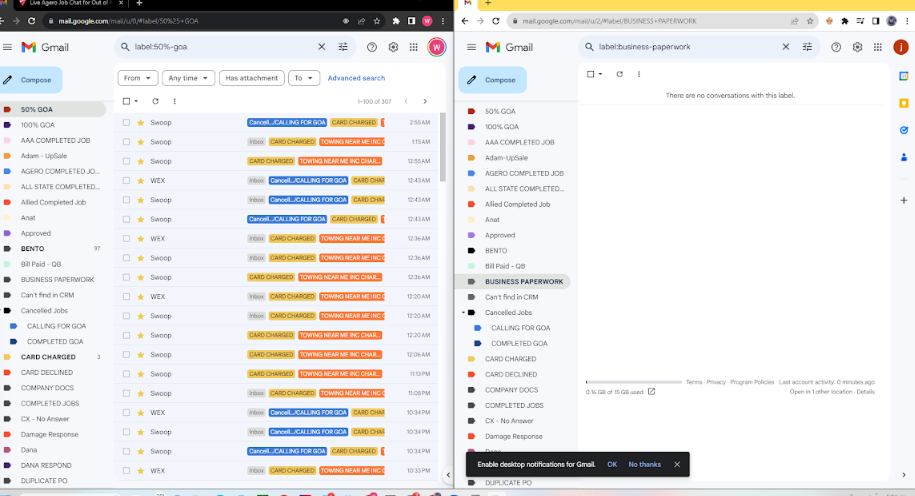This screenshot has height=496, width=915.
Task: Select the first Swoop email checkbox
Action: 126,122
